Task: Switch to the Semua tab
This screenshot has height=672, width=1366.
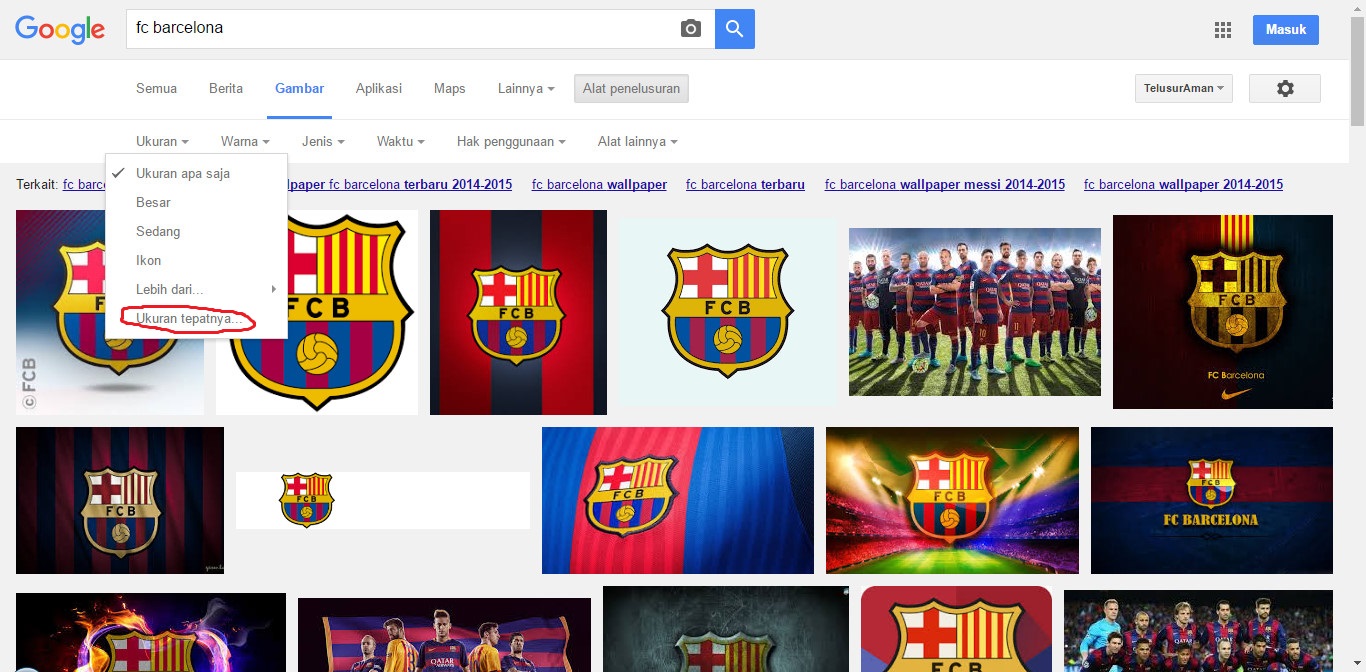Action: click(156, 88)
